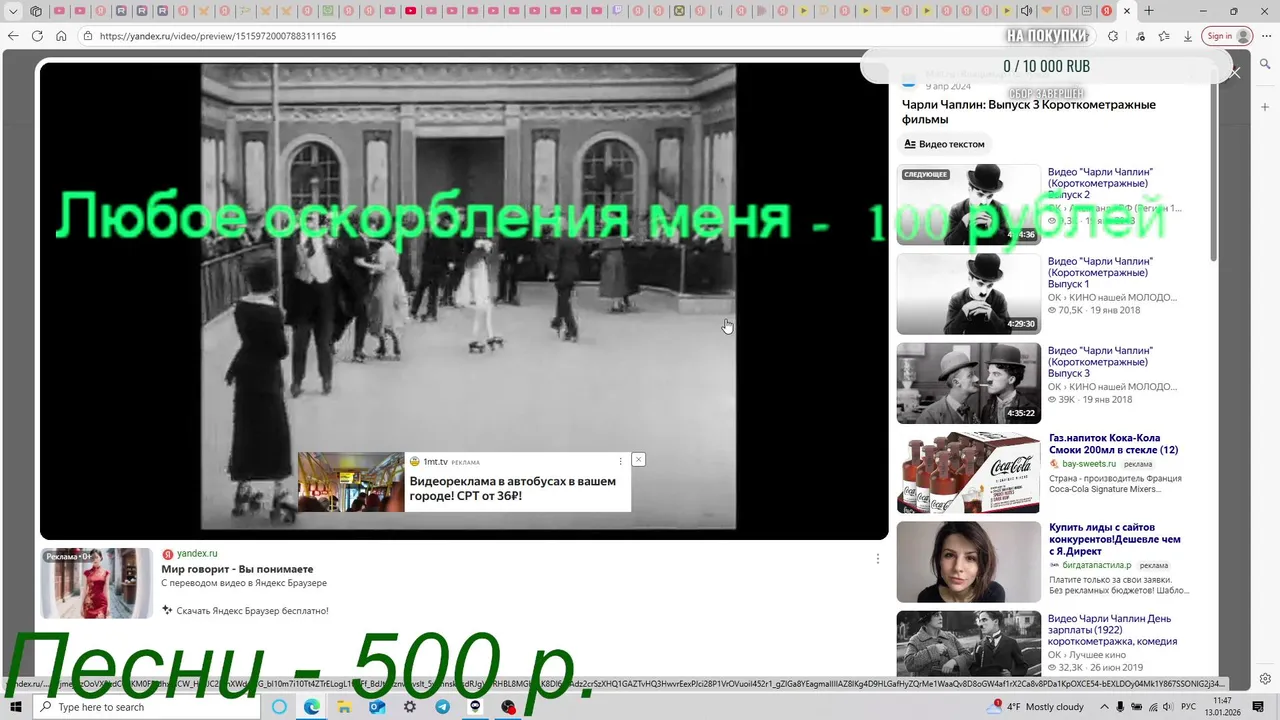Reload the page with the refresh icon
Viewport: 1280px width, 720px height.
37,36
